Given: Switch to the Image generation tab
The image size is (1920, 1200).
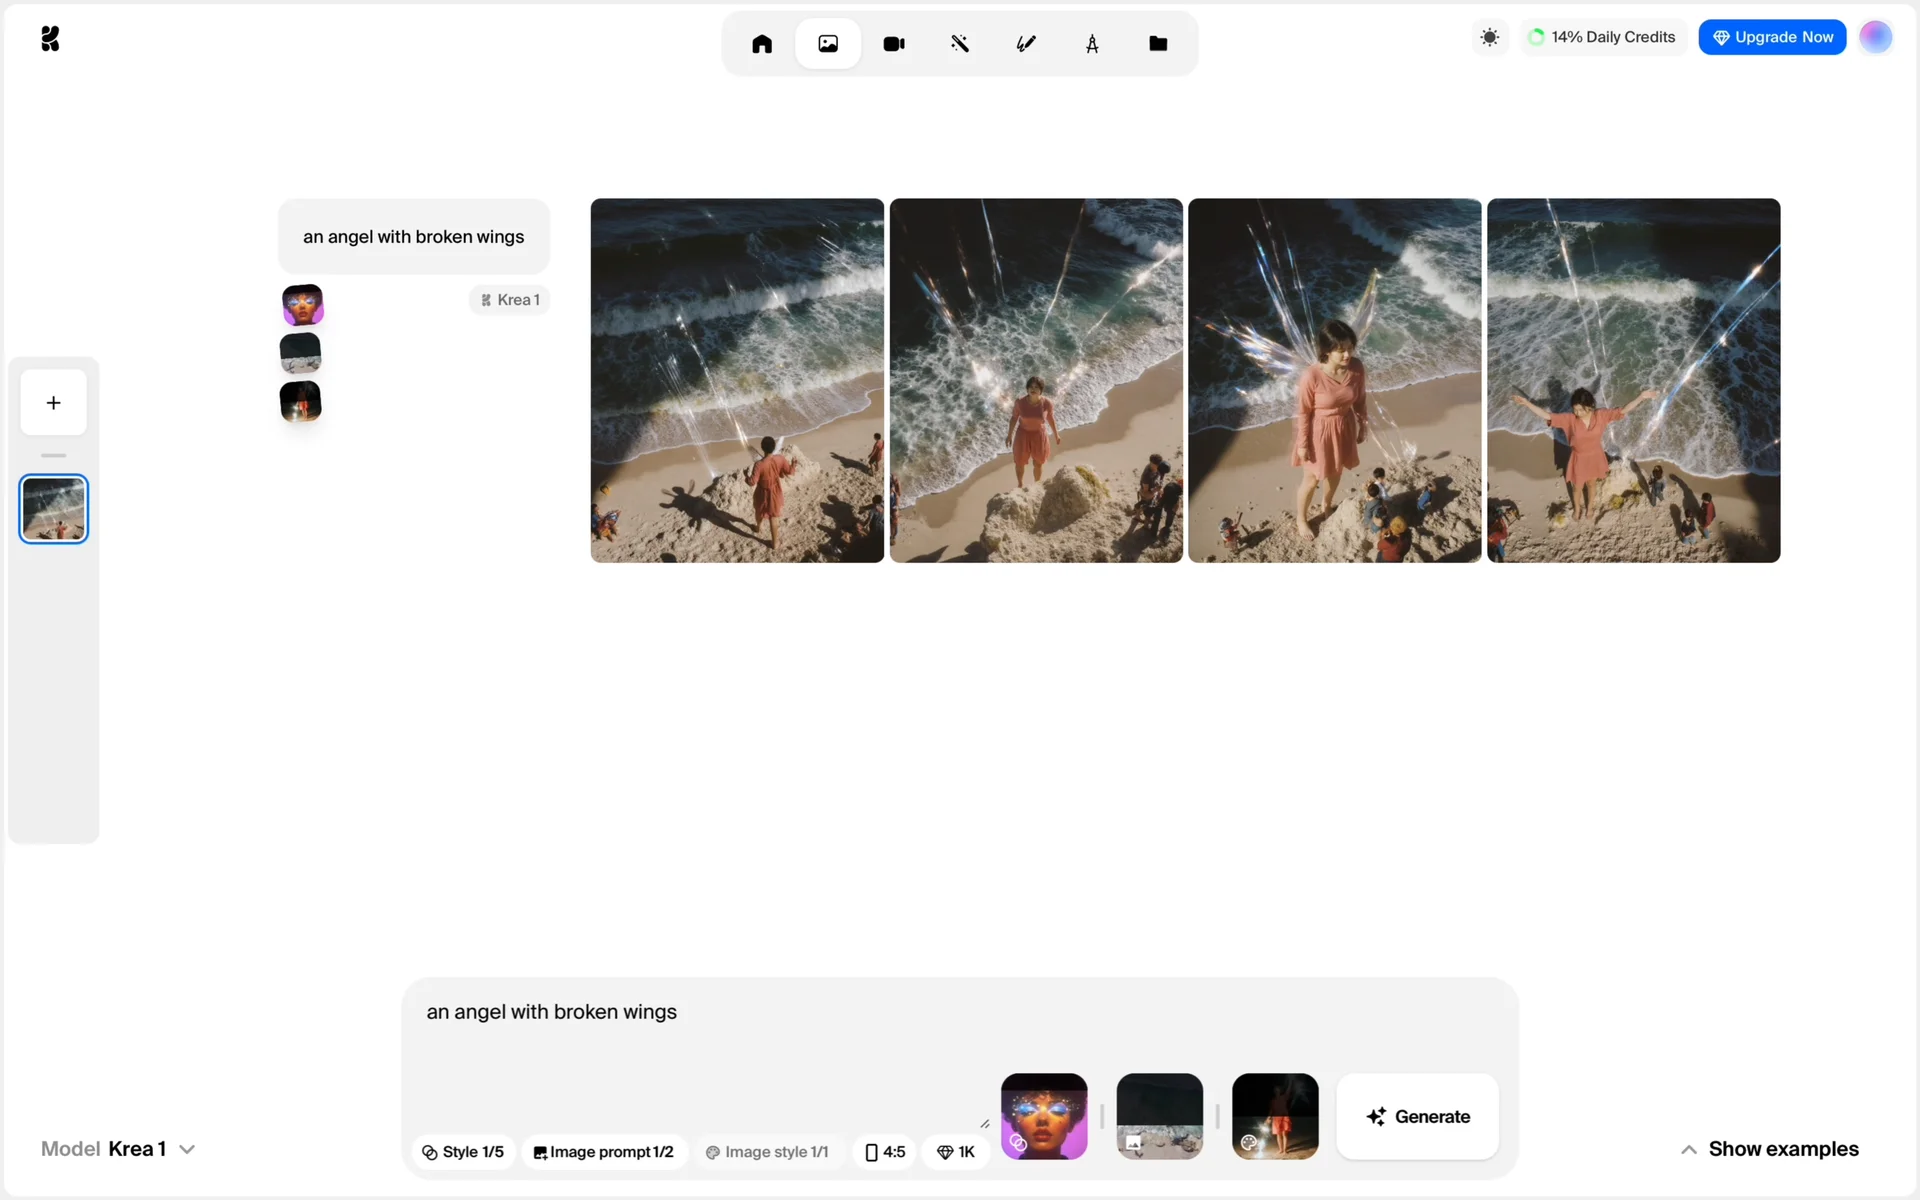Looking at the screenshot, I should [x=828, y=44].
